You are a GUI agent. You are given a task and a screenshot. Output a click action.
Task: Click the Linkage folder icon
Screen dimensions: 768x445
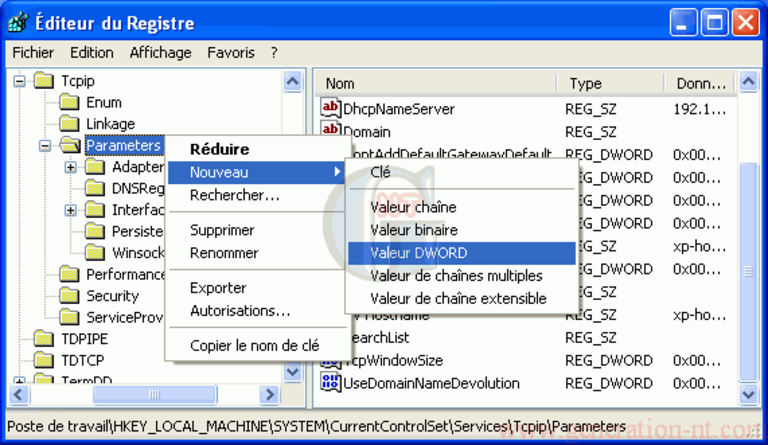tap(69, 124)
